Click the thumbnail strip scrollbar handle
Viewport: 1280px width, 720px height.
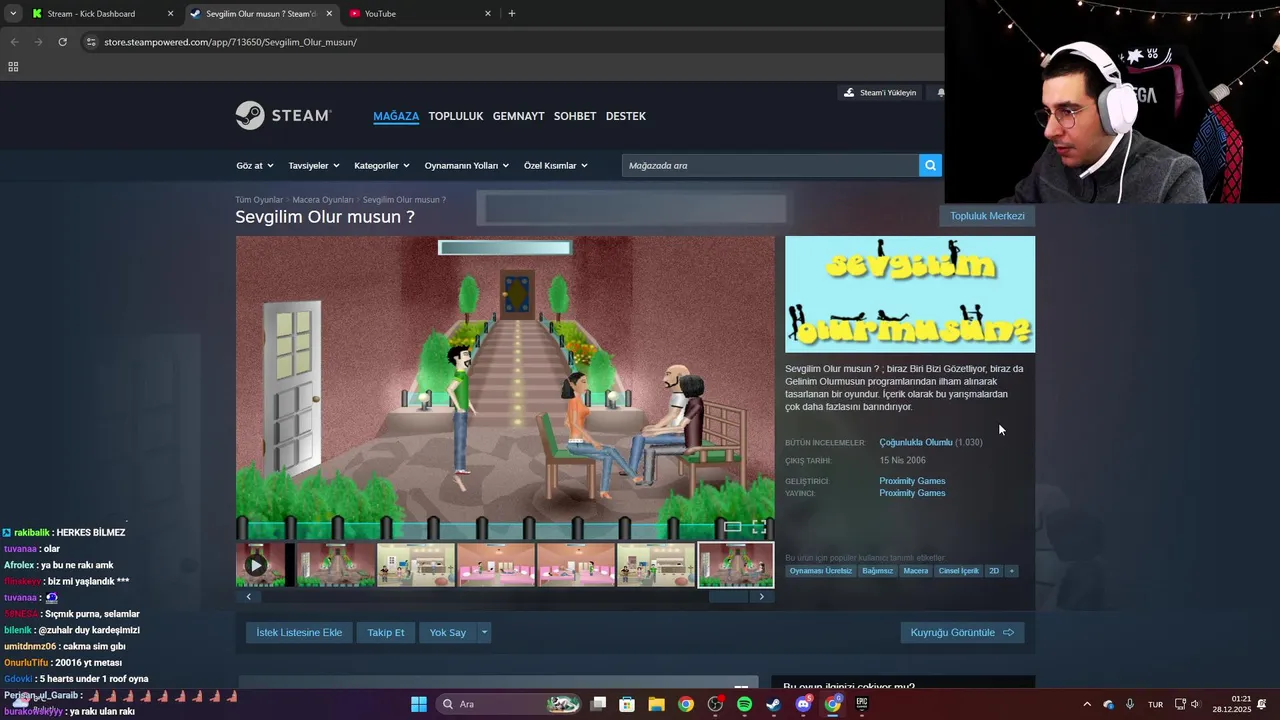point(728,597)
